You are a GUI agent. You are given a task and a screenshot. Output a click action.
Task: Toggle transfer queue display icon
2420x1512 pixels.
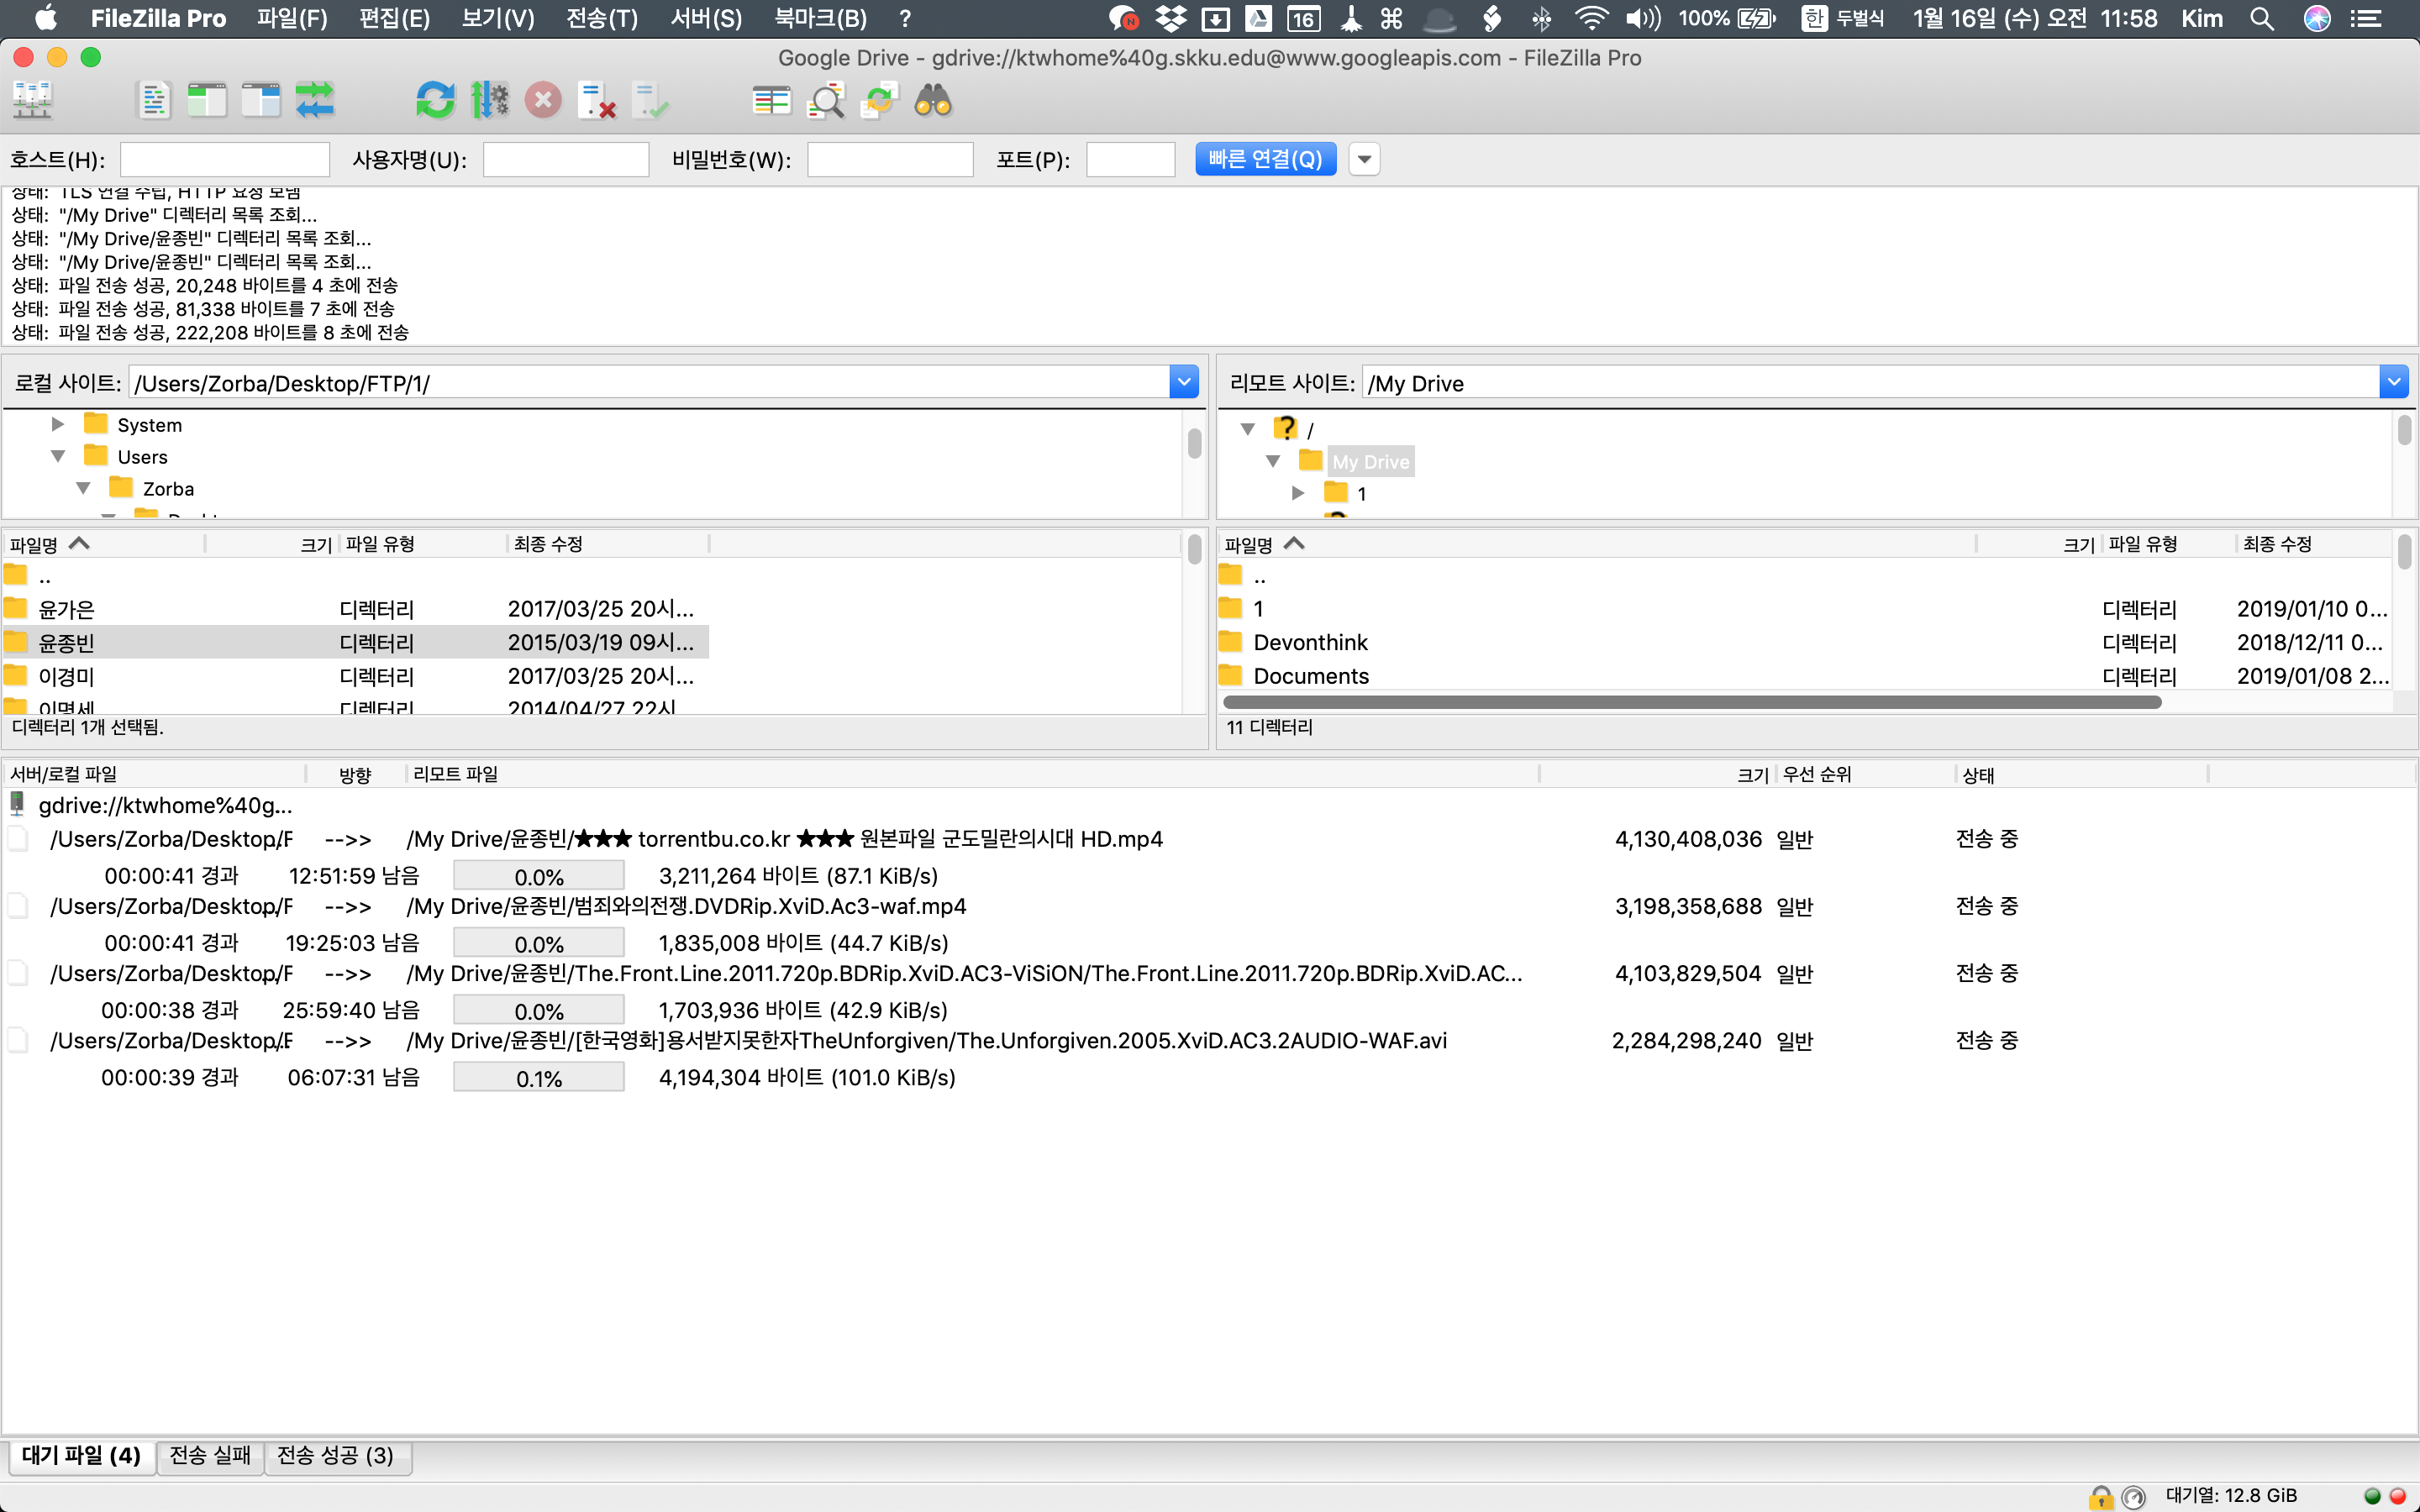(x=315, y=100)
